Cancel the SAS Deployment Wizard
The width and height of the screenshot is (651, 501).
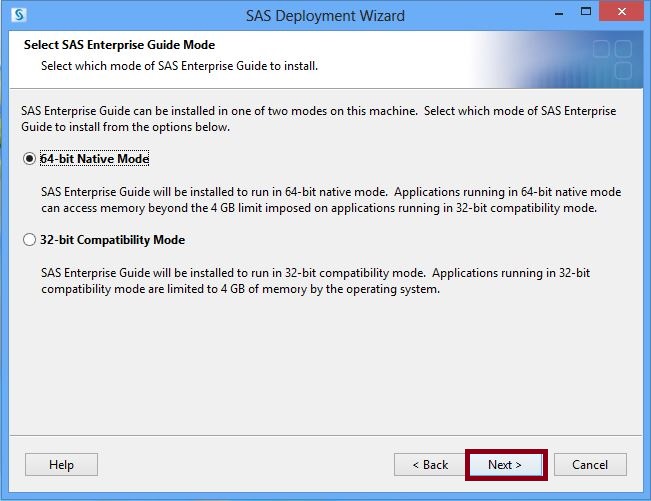590,464
